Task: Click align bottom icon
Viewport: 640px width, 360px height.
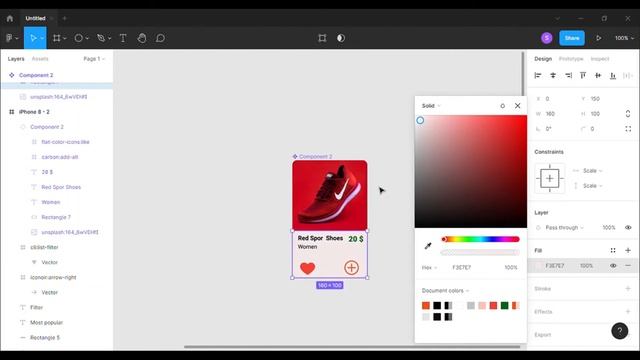Action: pyautogui.click(x=613, y=75)
